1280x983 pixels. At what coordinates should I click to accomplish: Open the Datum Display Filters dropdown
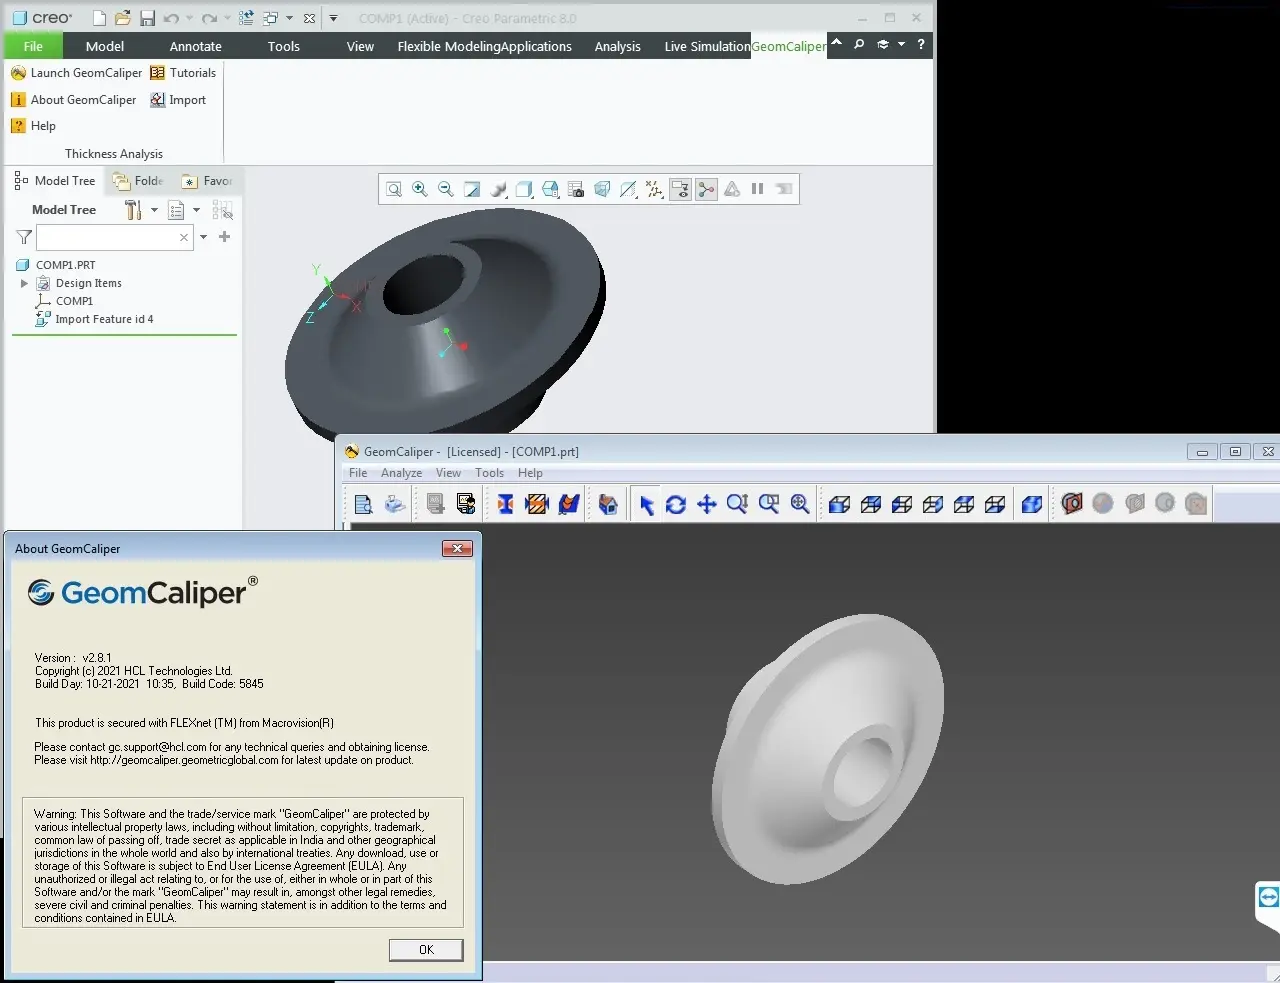tap(654, 189)
